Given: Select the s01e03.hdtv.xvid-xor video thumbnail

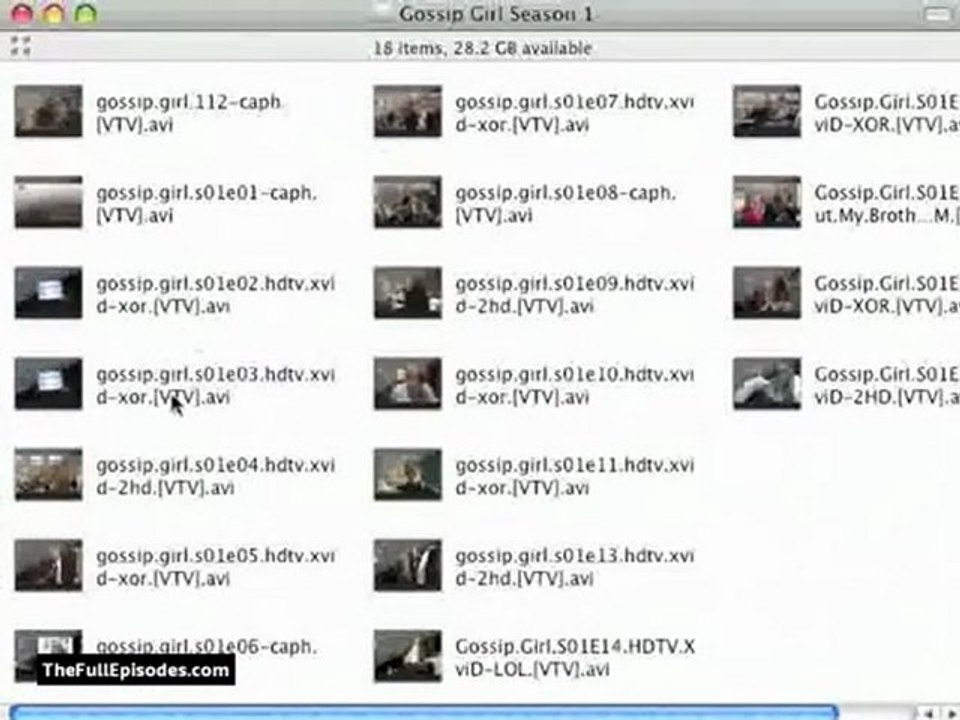Looking at the screenshot, I should pyautogui.click(x=48, y=383).
